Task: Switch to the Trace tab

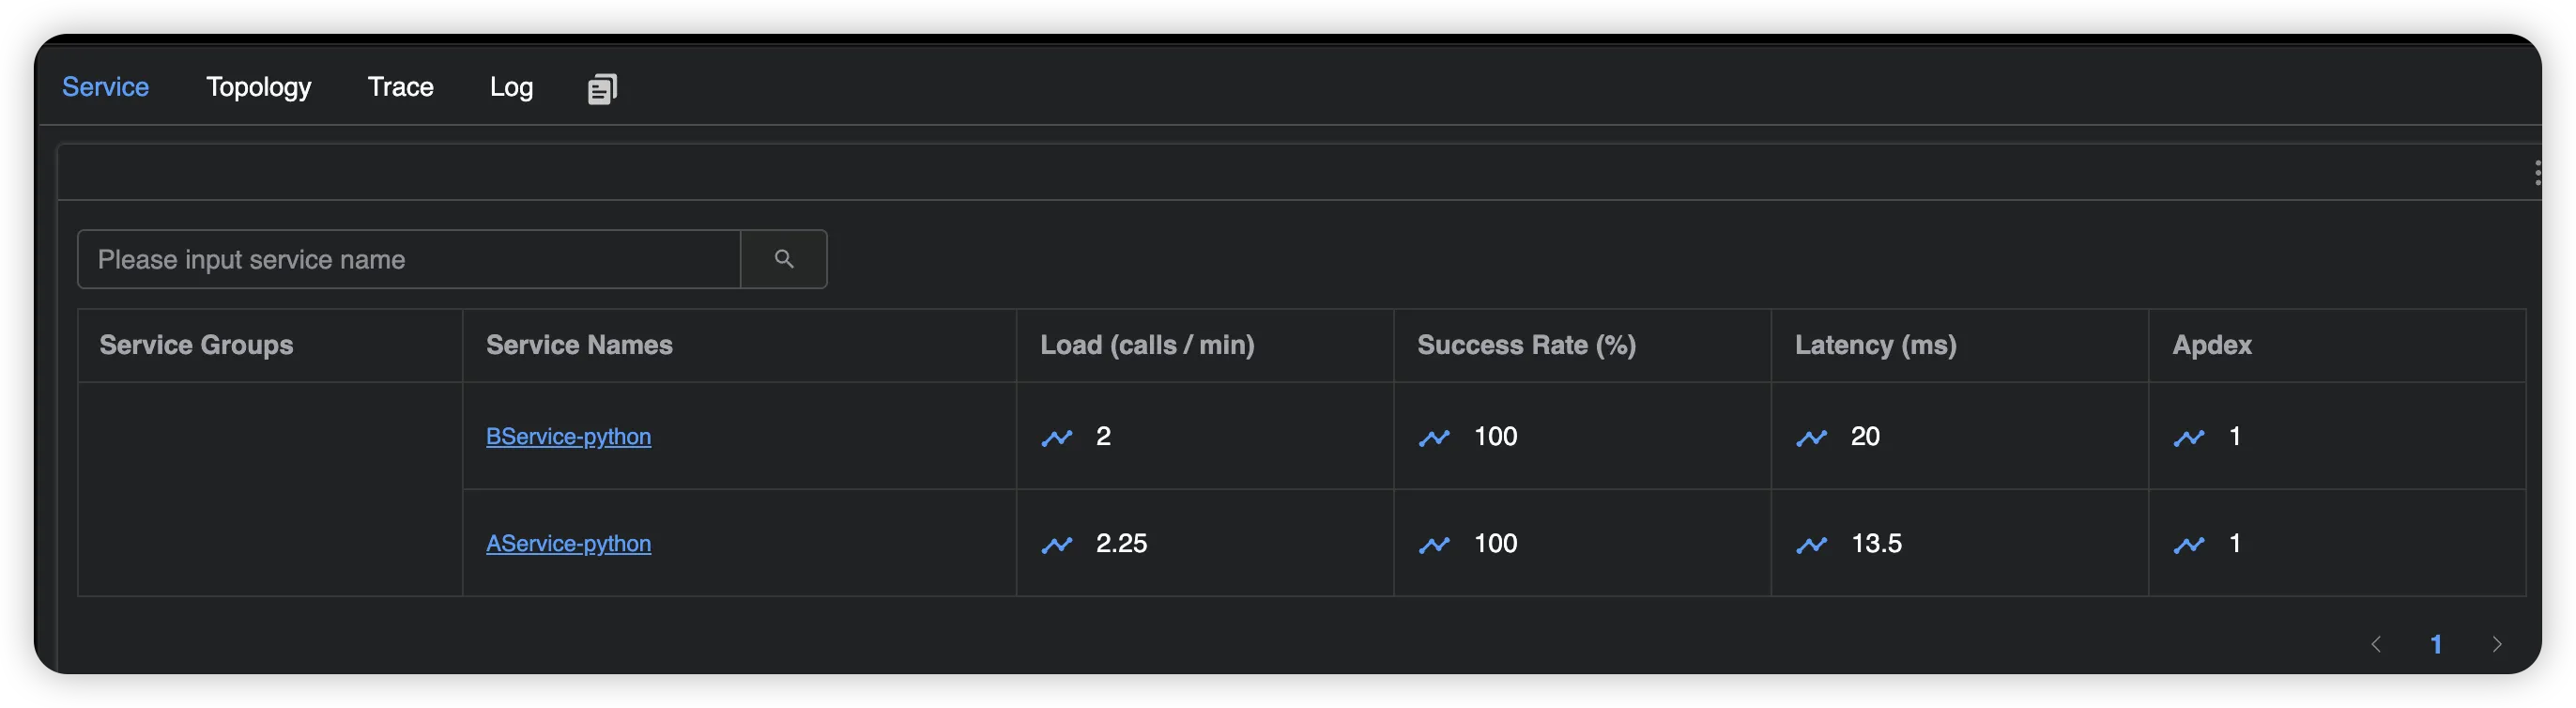Action: tap(400, 87)
